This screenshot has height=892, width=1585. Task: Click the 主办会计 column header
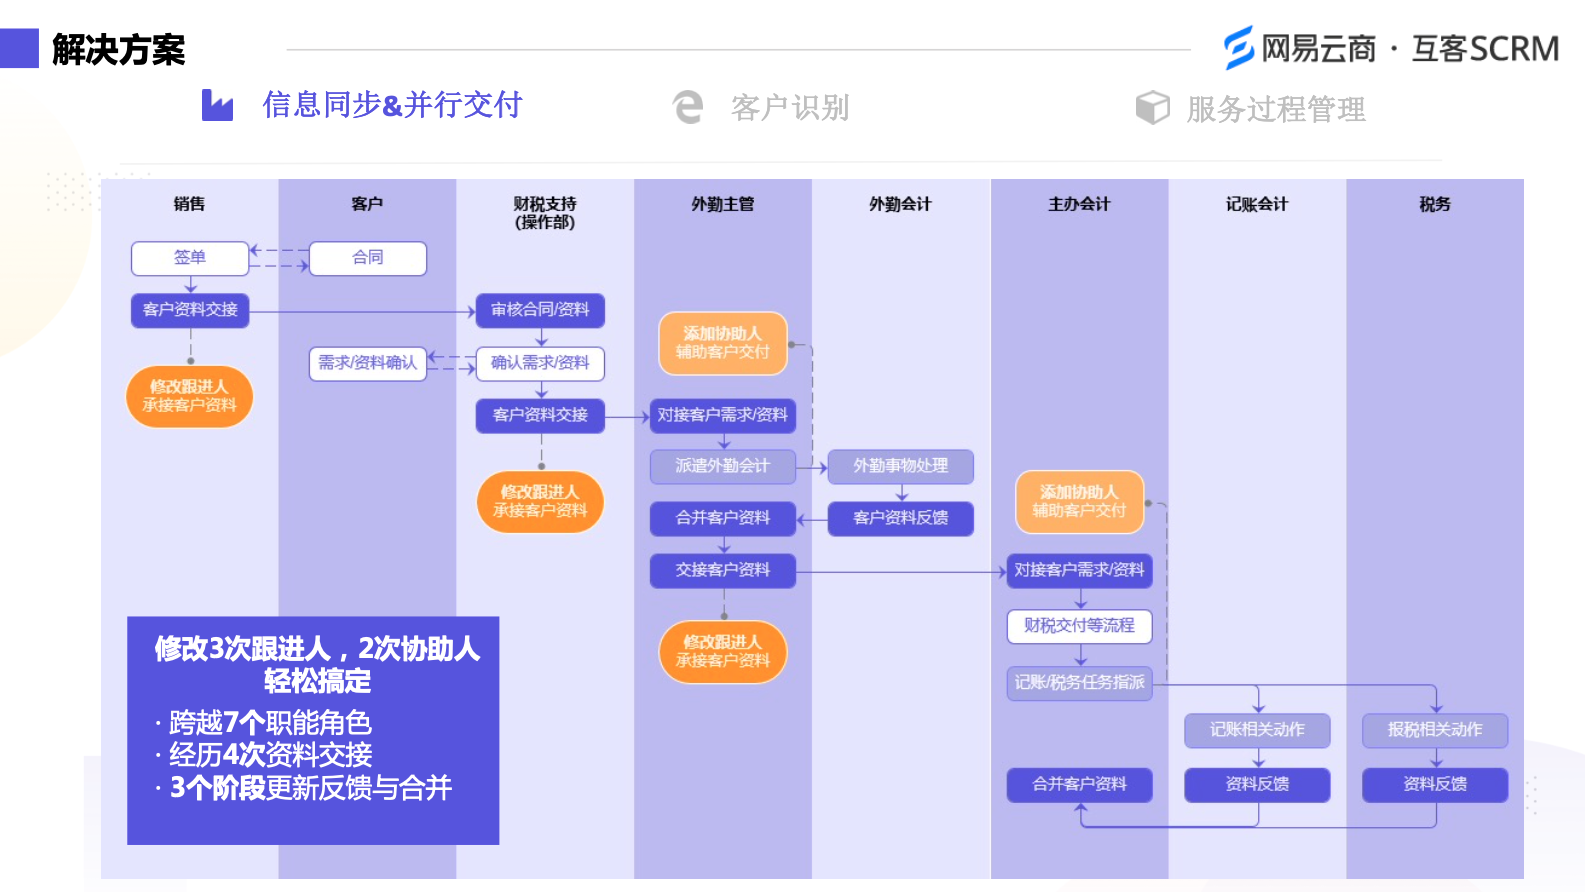pos(1079,204)
